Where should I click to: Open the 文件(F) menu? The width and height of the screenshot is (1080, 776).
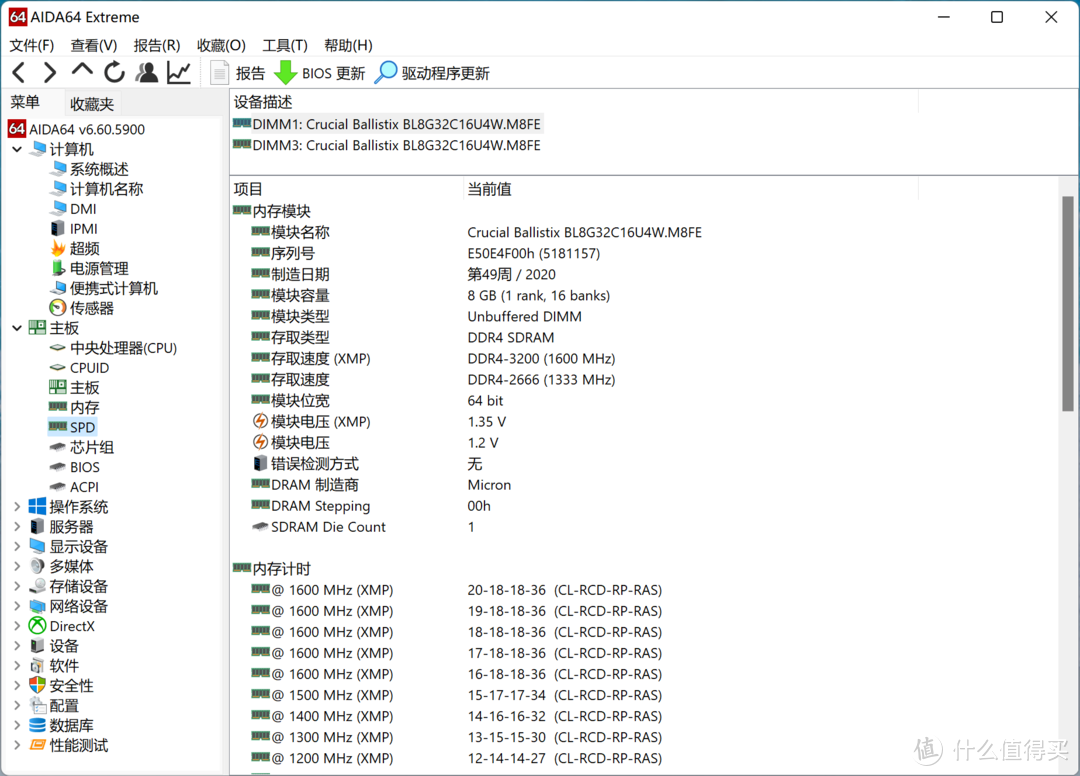[x=32, y=45]
